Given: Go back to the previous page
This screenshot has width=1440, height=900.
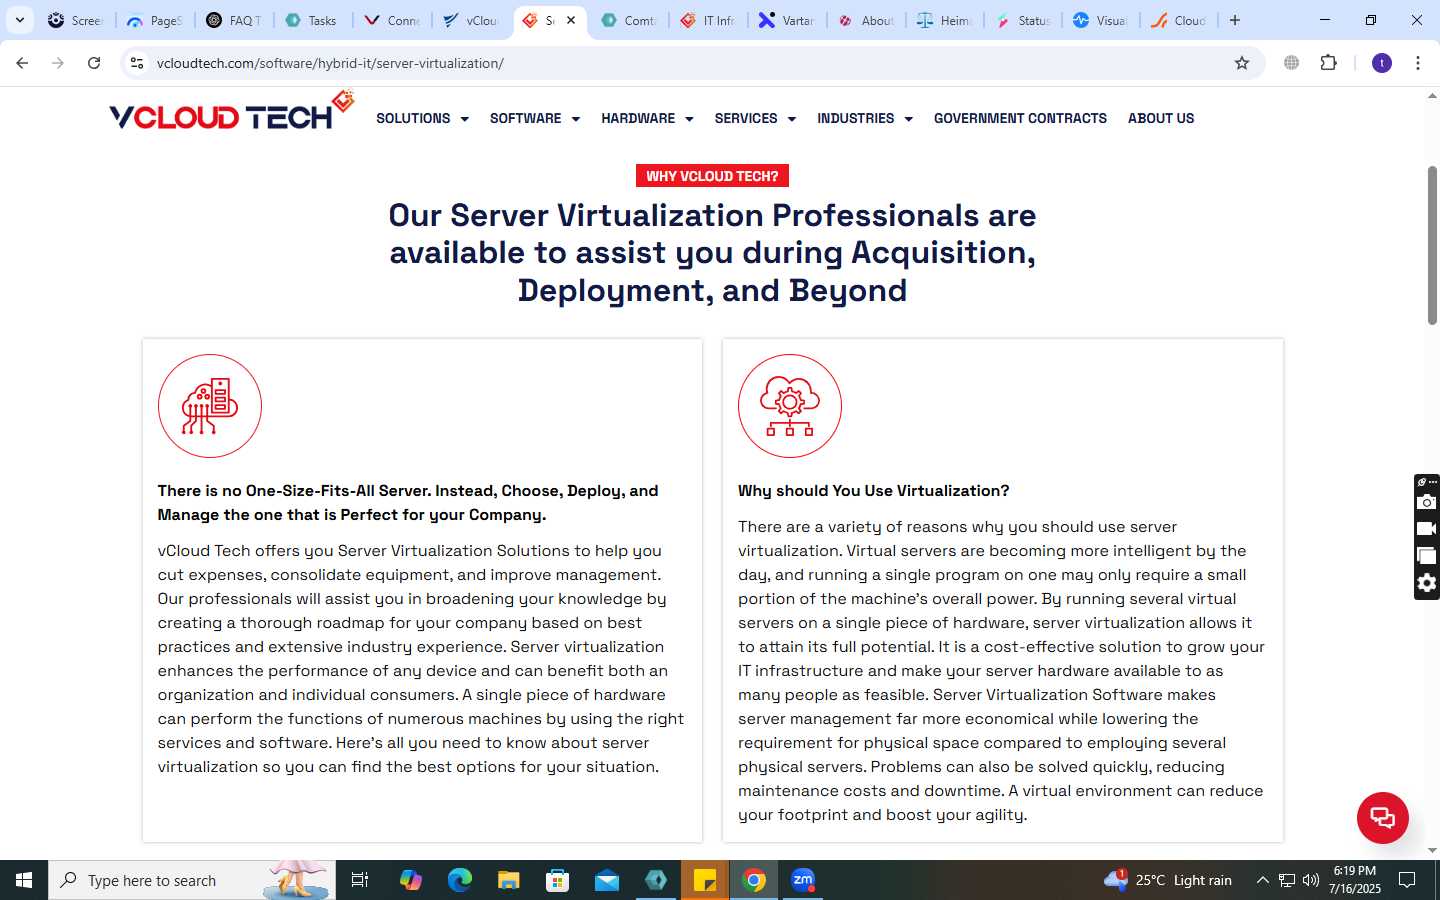Looking at the screenshot, I should click(x=22, y=63).
